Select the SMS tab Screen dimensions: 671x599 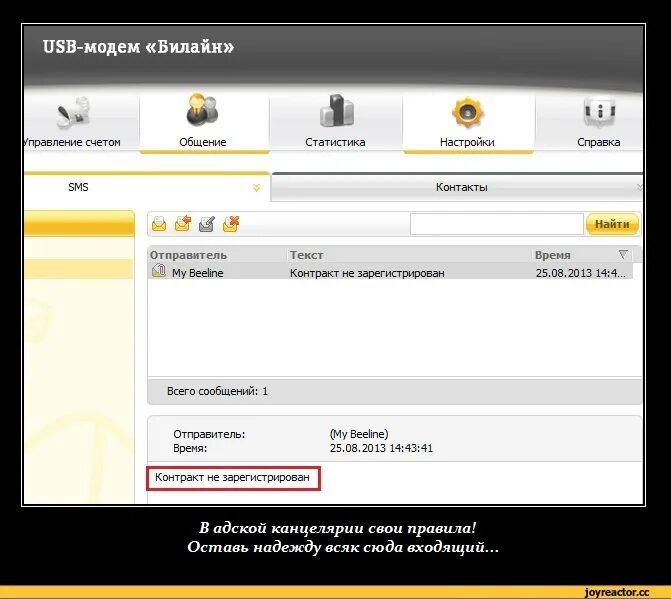coord(147,187)
